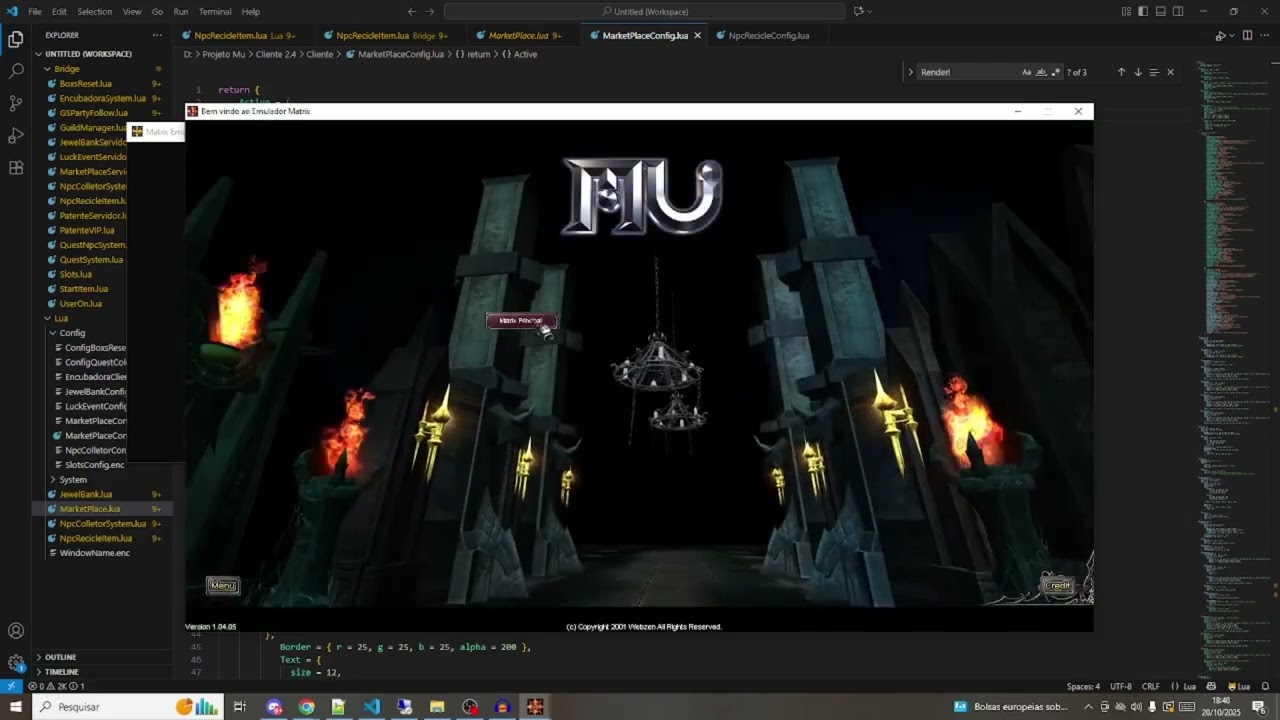Click the Copilot status icon in status bar

pyautogui.click(x=1212, y=687)
